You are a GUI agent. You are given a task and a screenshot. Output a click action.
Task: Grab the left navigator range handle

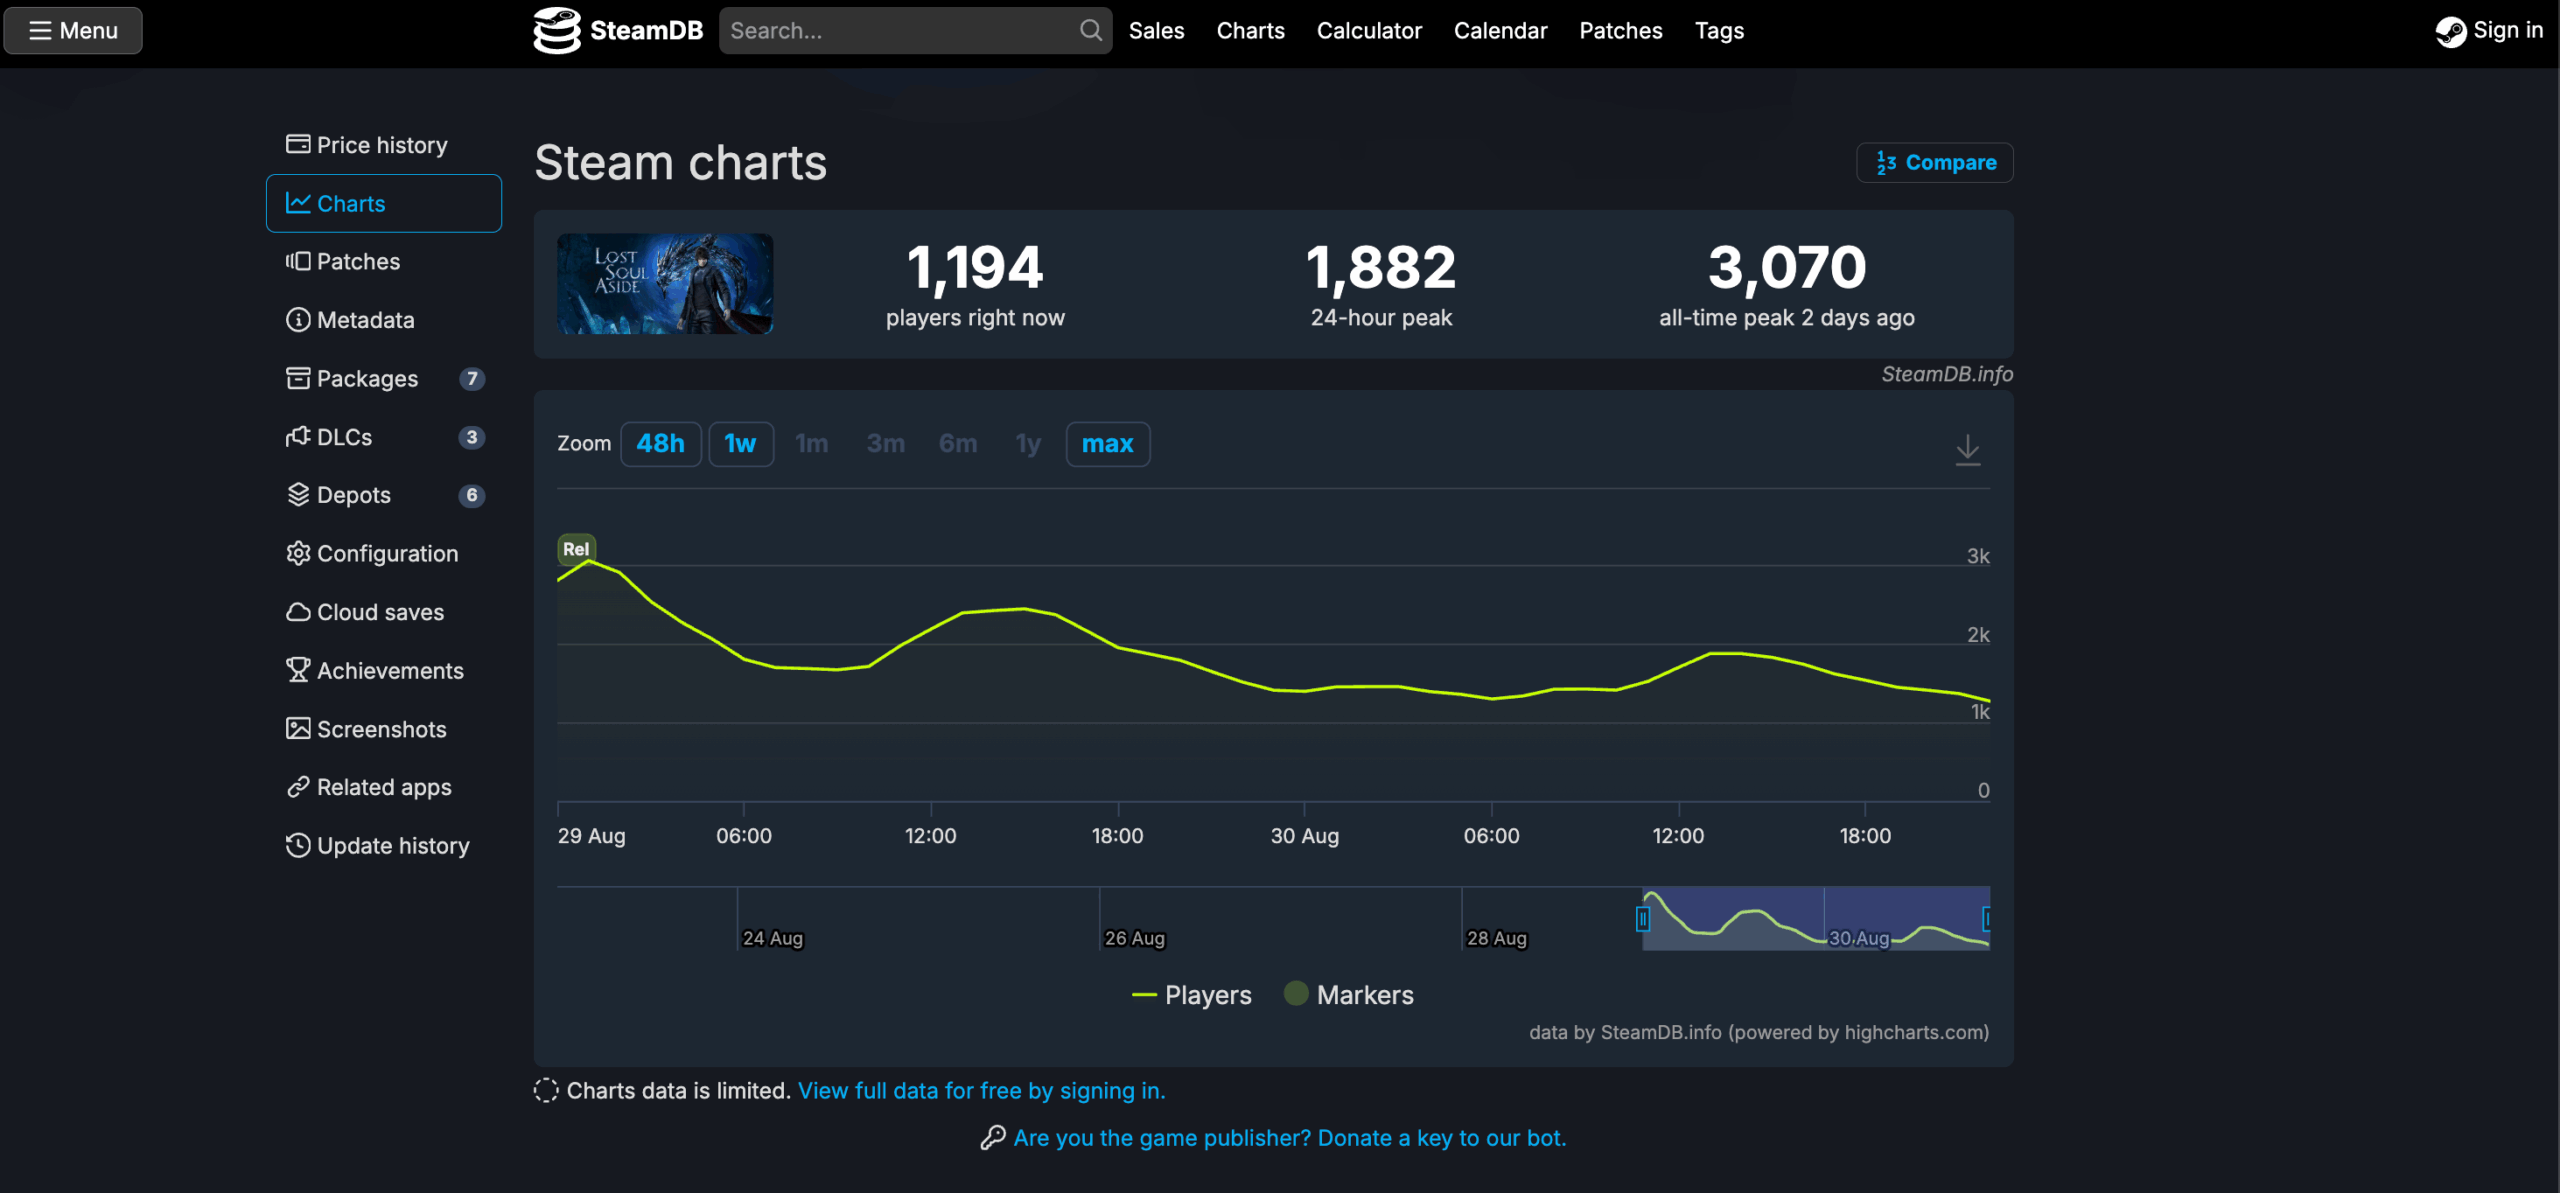[x=1642, y=918]
